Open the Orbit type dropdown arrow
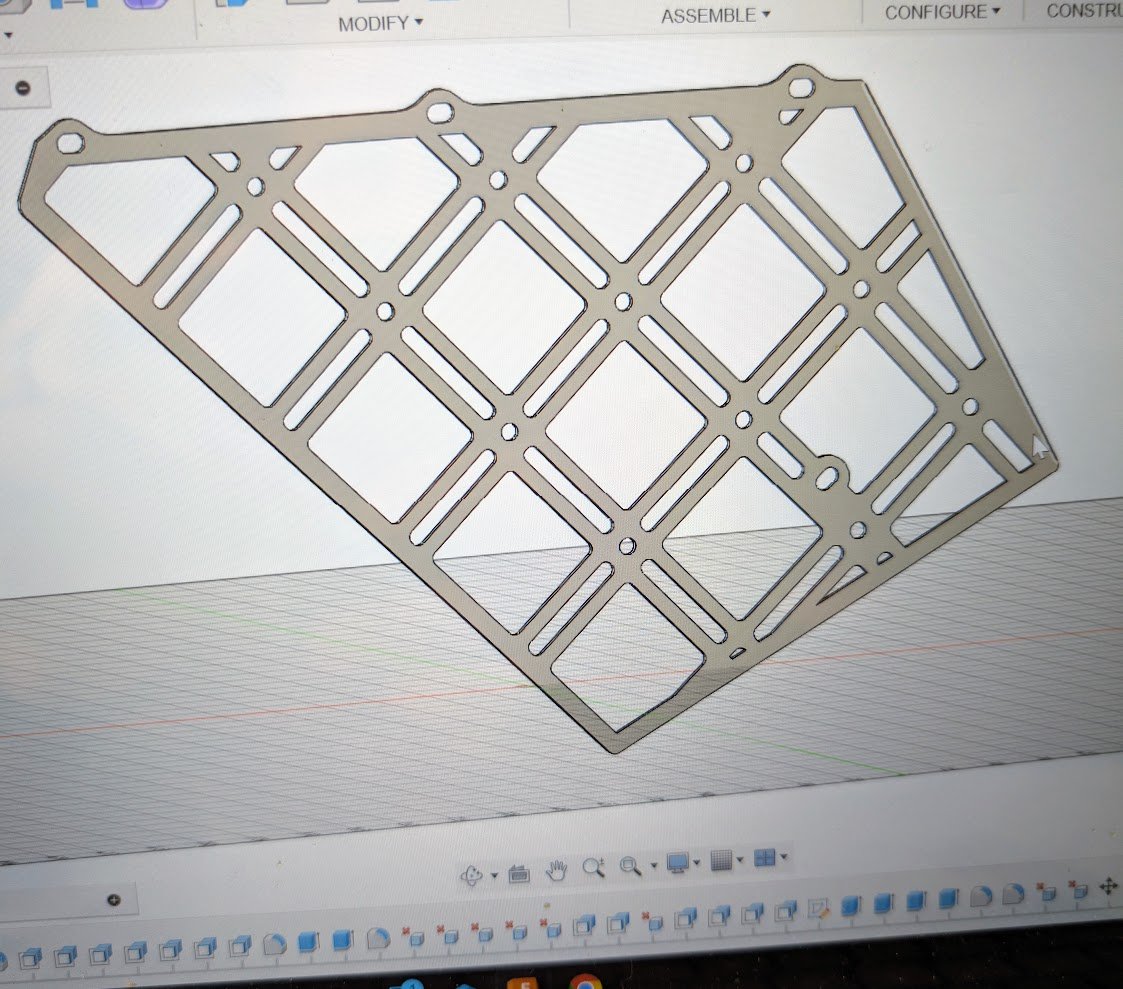Image resolution: width=1123 pixels, height=989 pixels. click(x=494, y=875)
